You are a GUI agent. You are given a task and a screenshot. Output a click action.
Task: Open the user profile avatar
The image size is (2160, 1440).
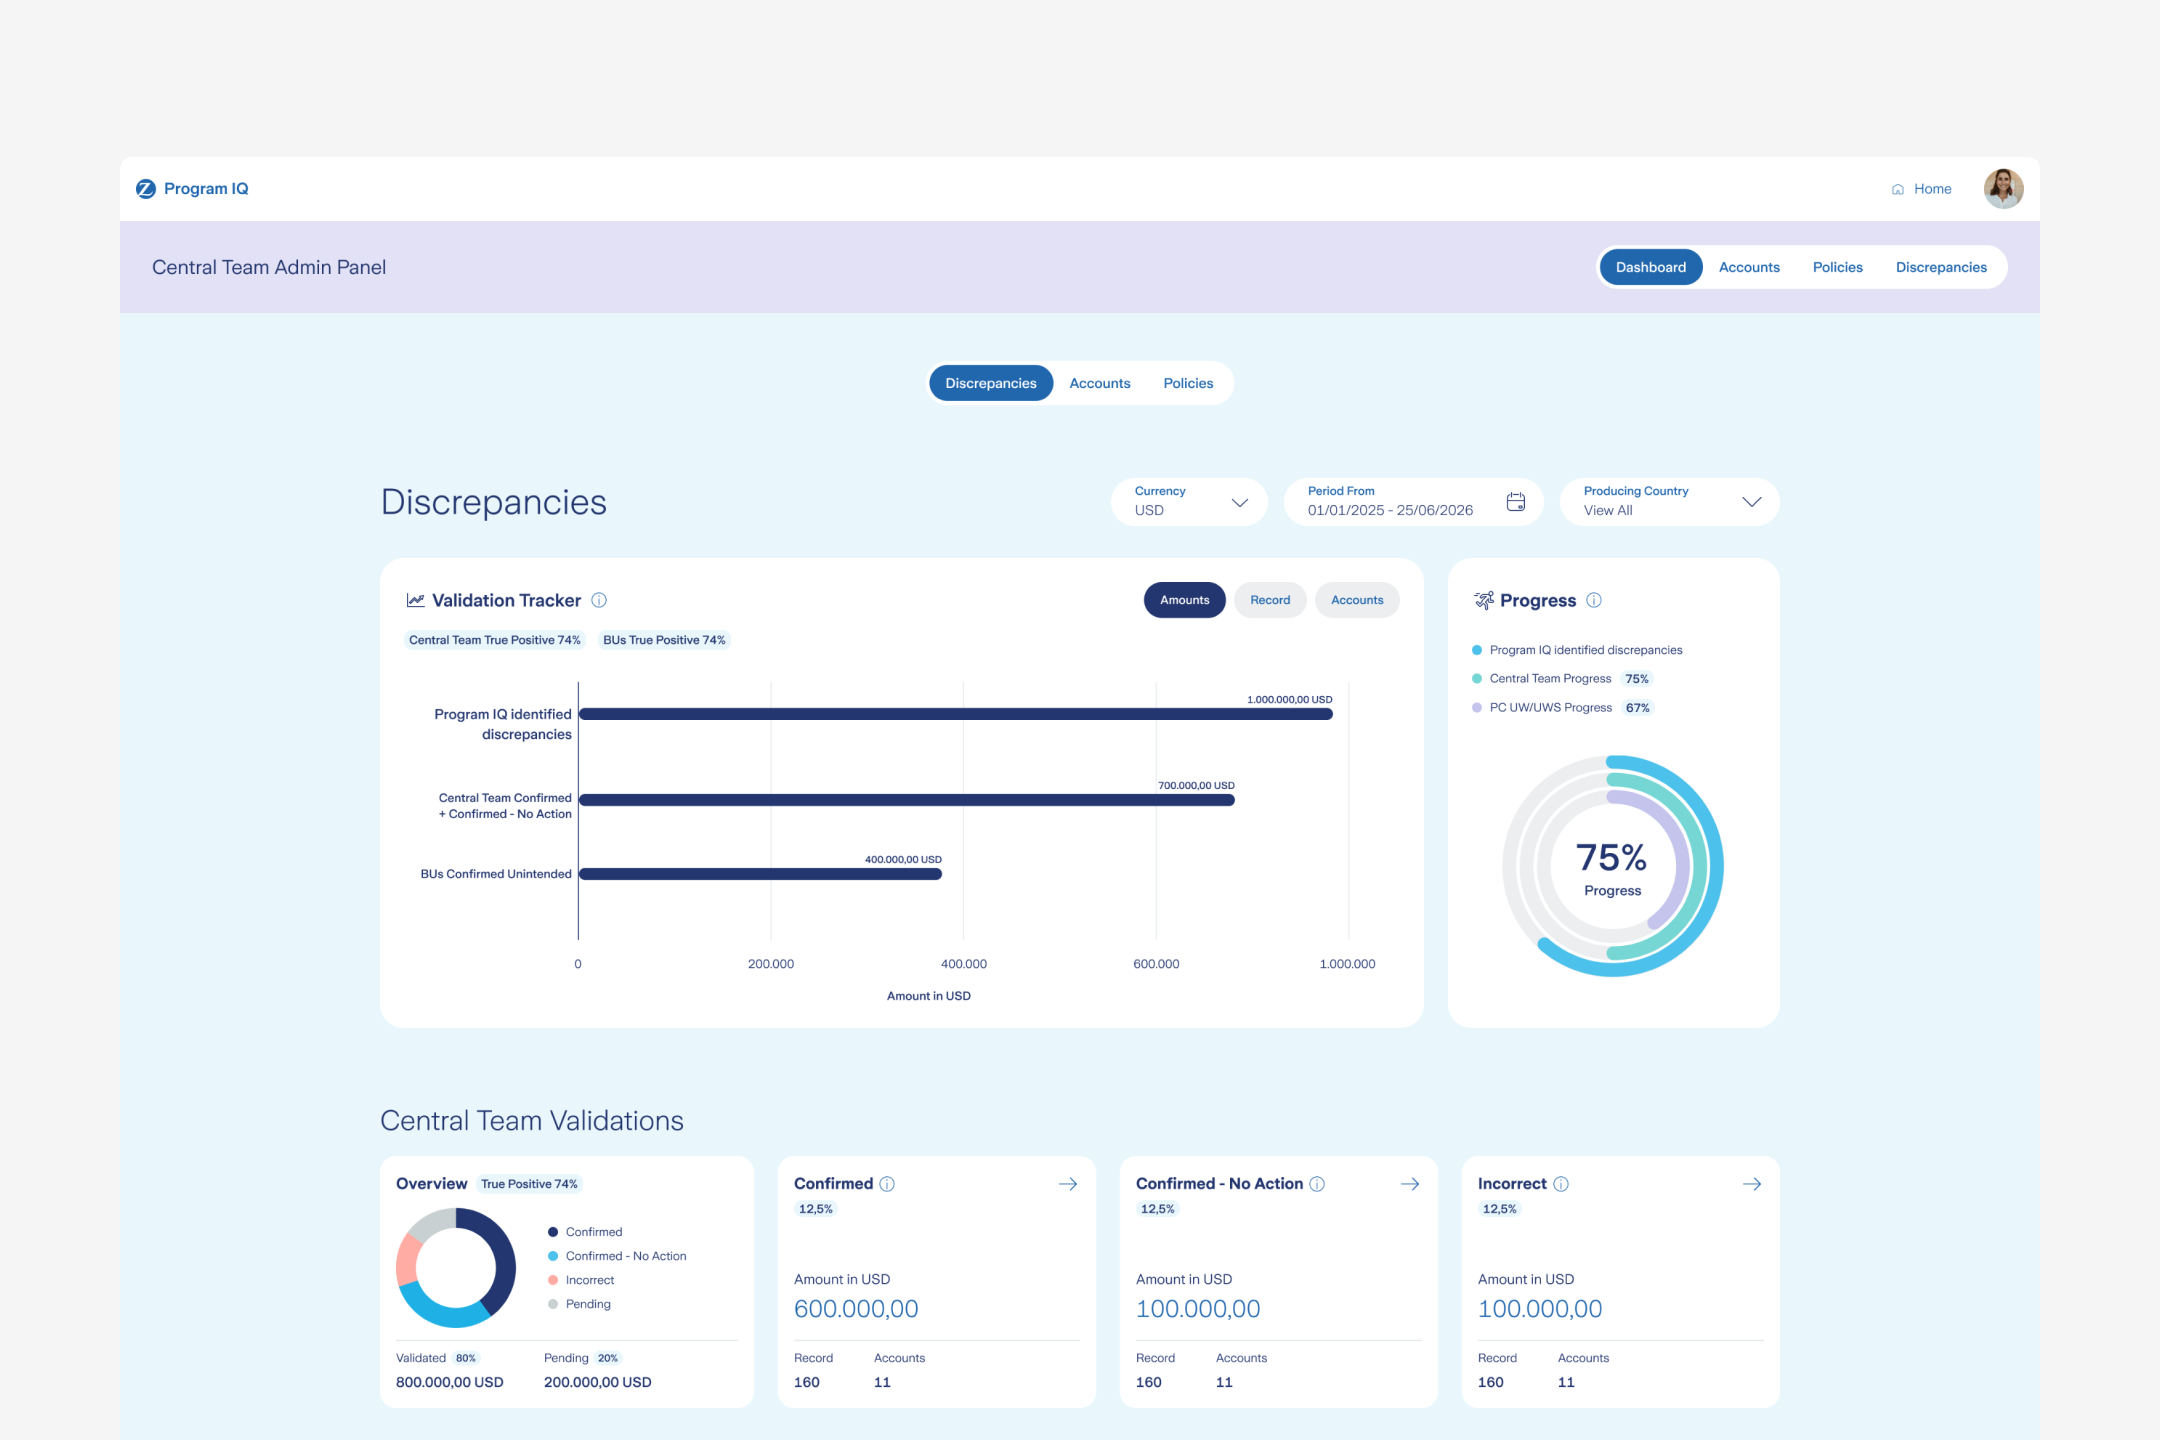[2003, 189]
